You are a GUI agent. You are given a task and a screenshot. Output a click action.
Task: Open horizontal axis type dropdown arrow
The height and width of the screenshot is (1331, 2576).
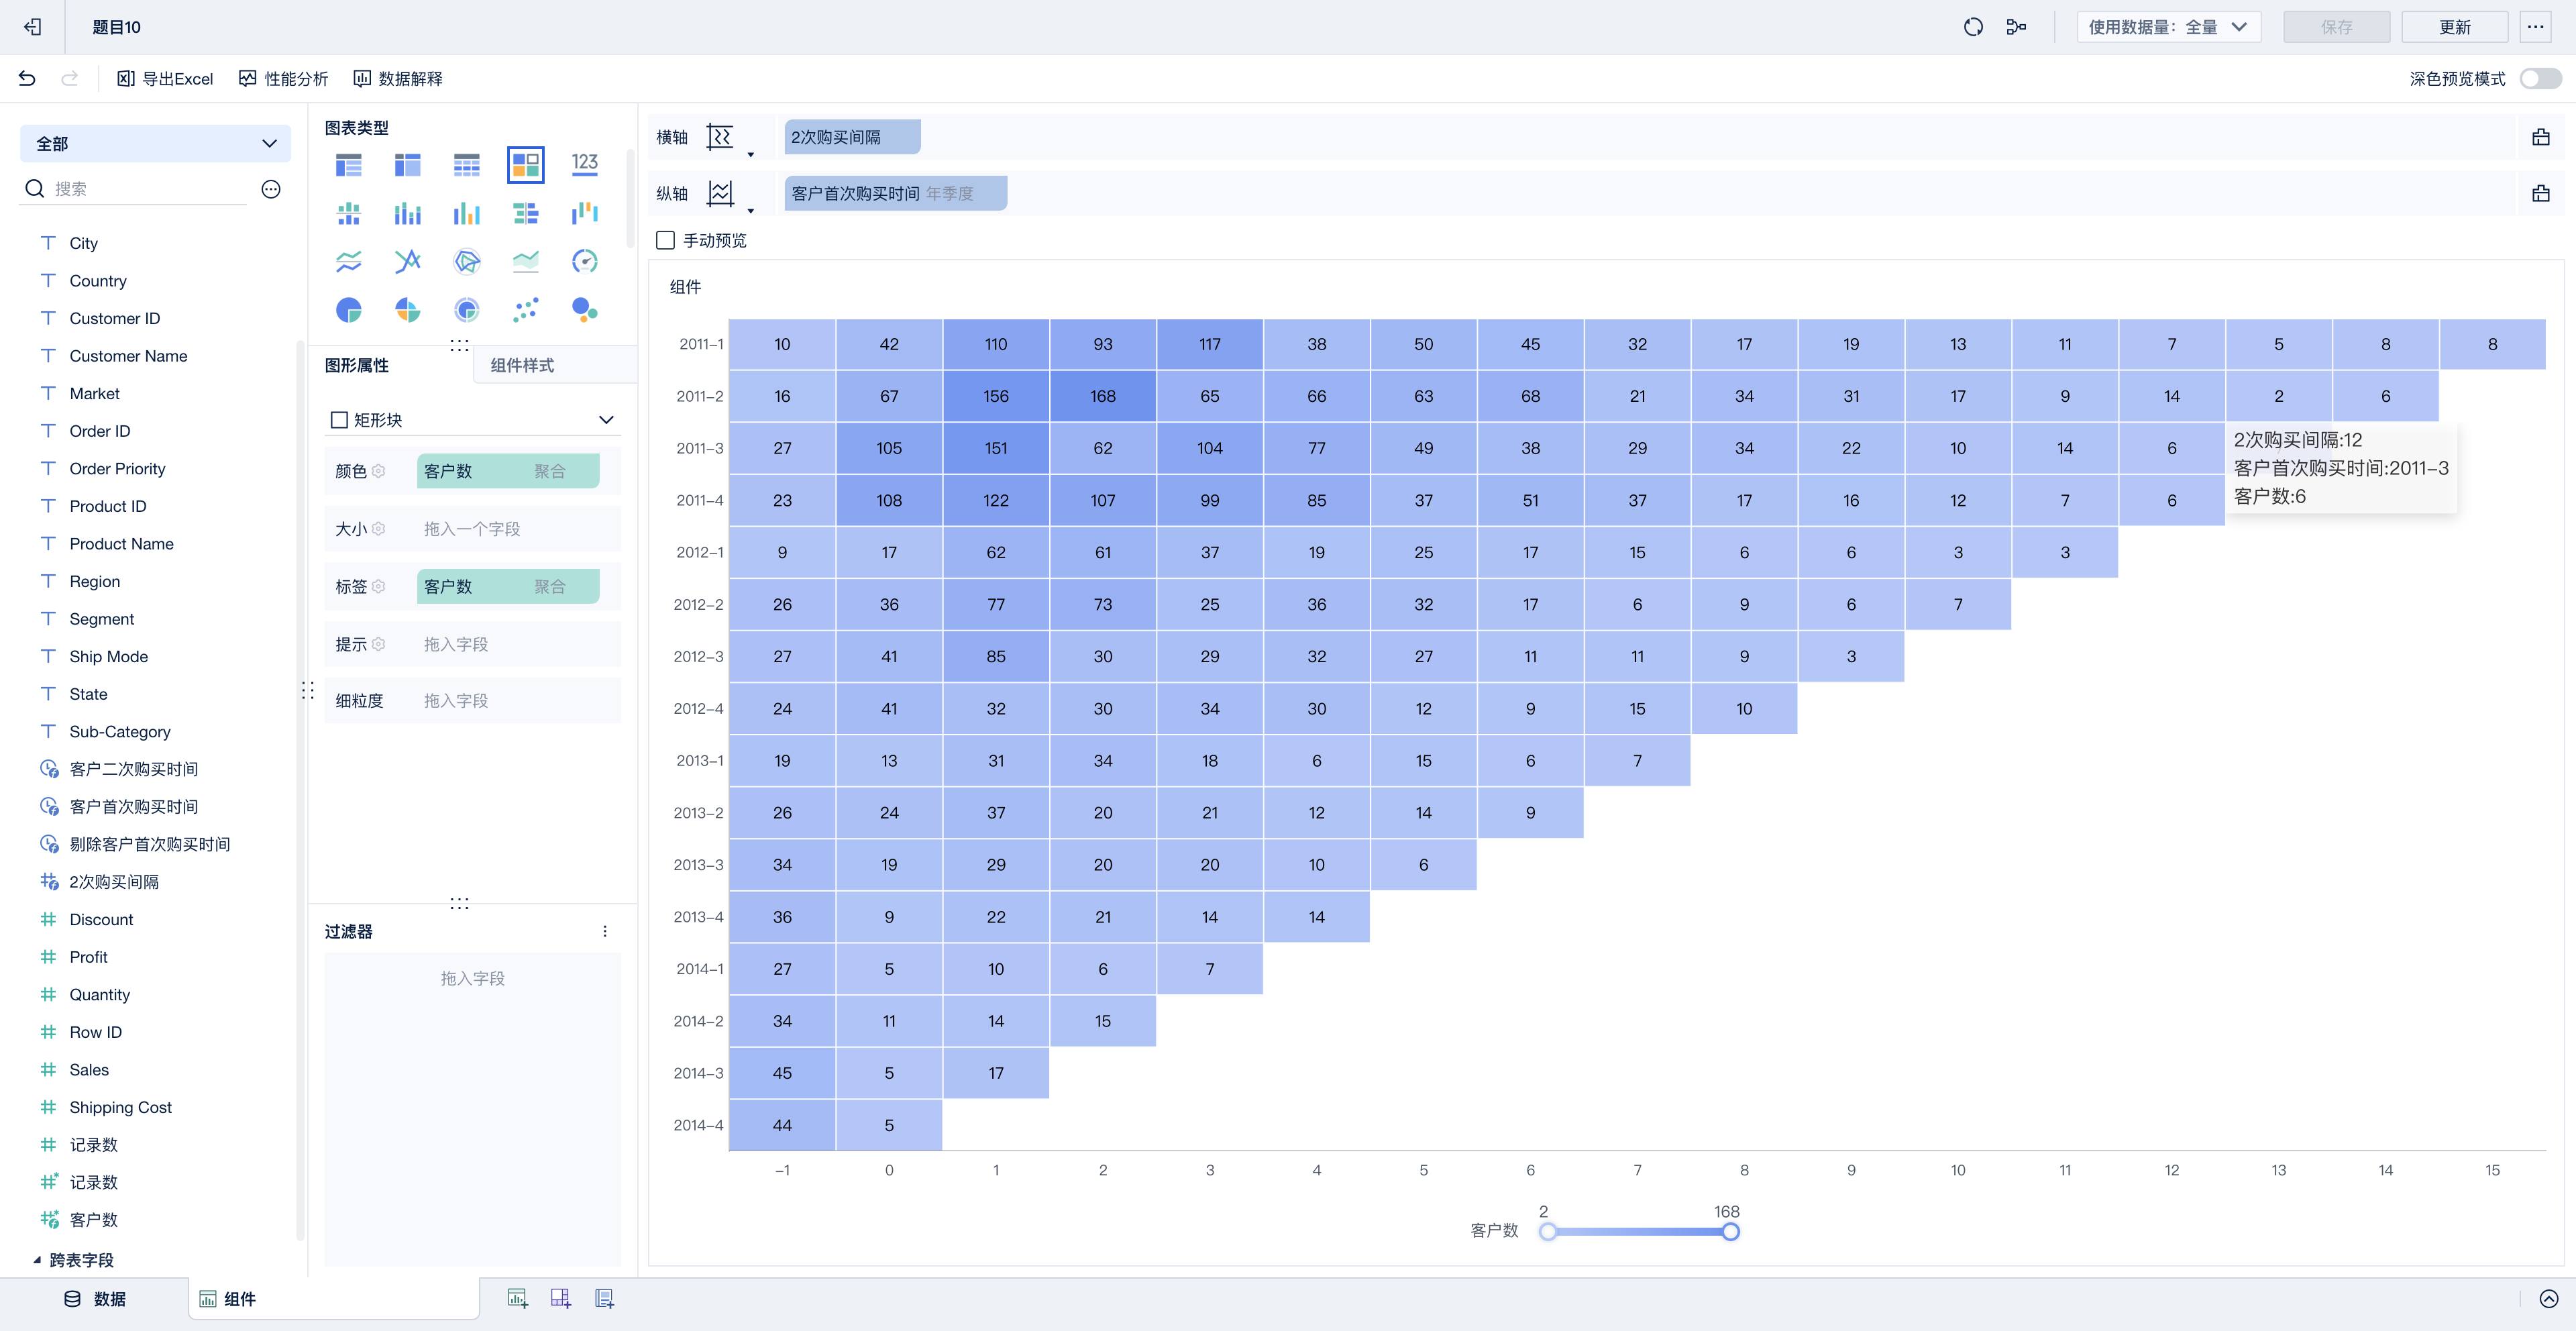[751, 154]
